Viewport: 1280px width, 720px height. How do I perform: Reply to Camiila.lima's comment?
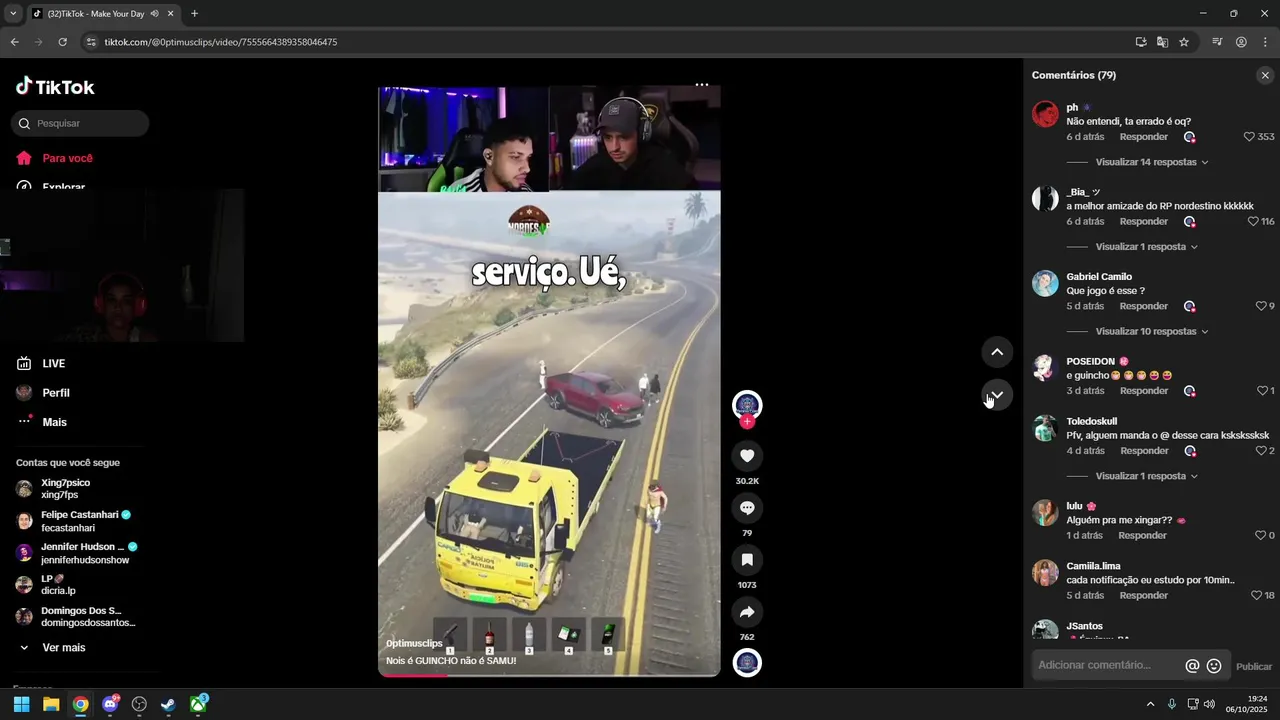point(1144,596)
